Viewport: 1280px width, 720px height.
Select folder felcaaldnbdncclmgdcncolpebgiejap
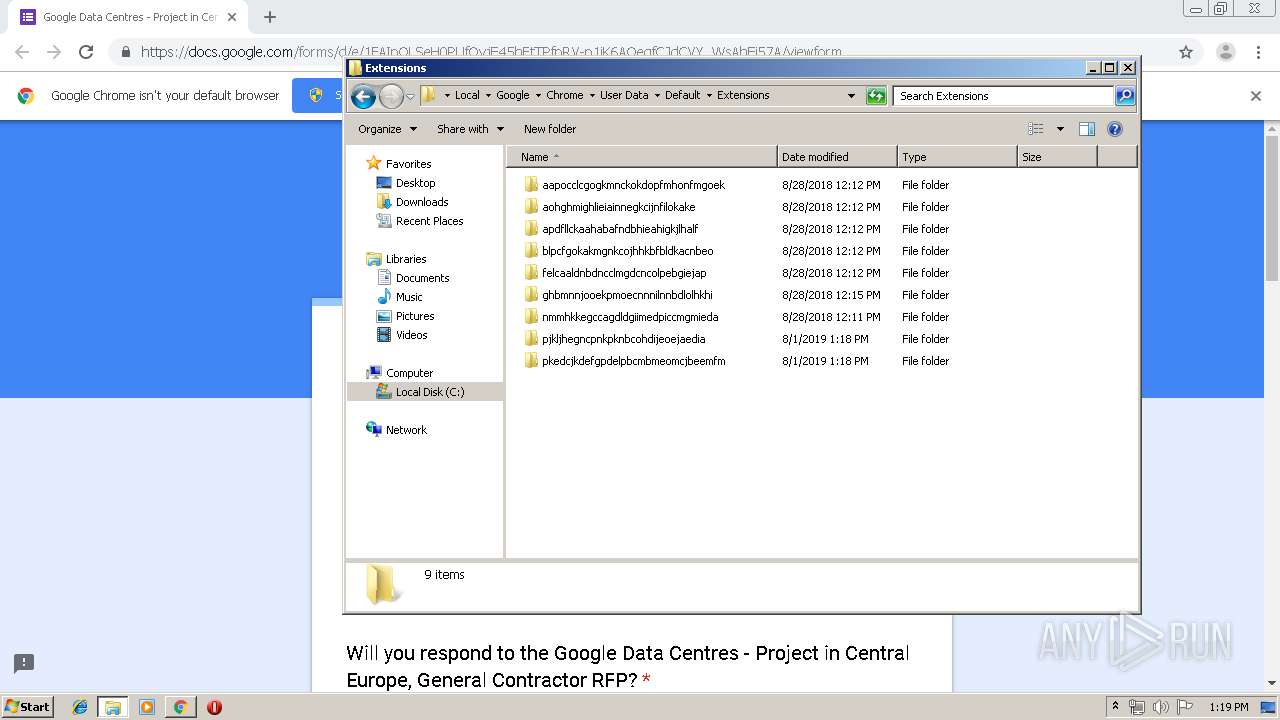coord(624,273)
